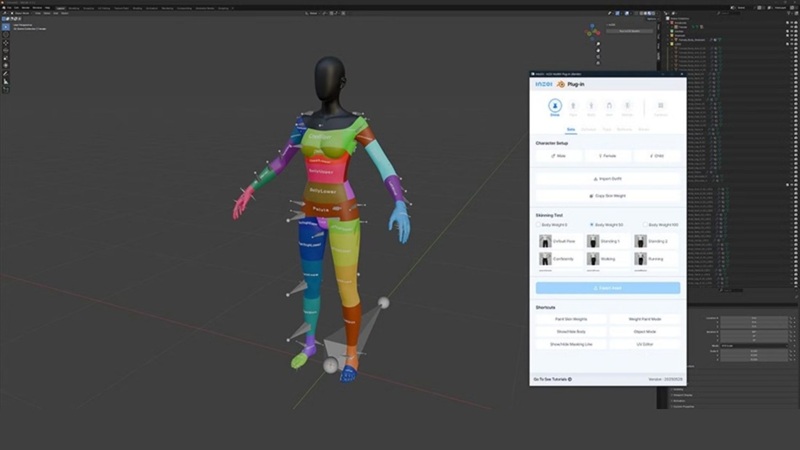This screenshot has width=800, height=450.
Task: Choose the 3D Cursor tool
Action: click(6, 35)
